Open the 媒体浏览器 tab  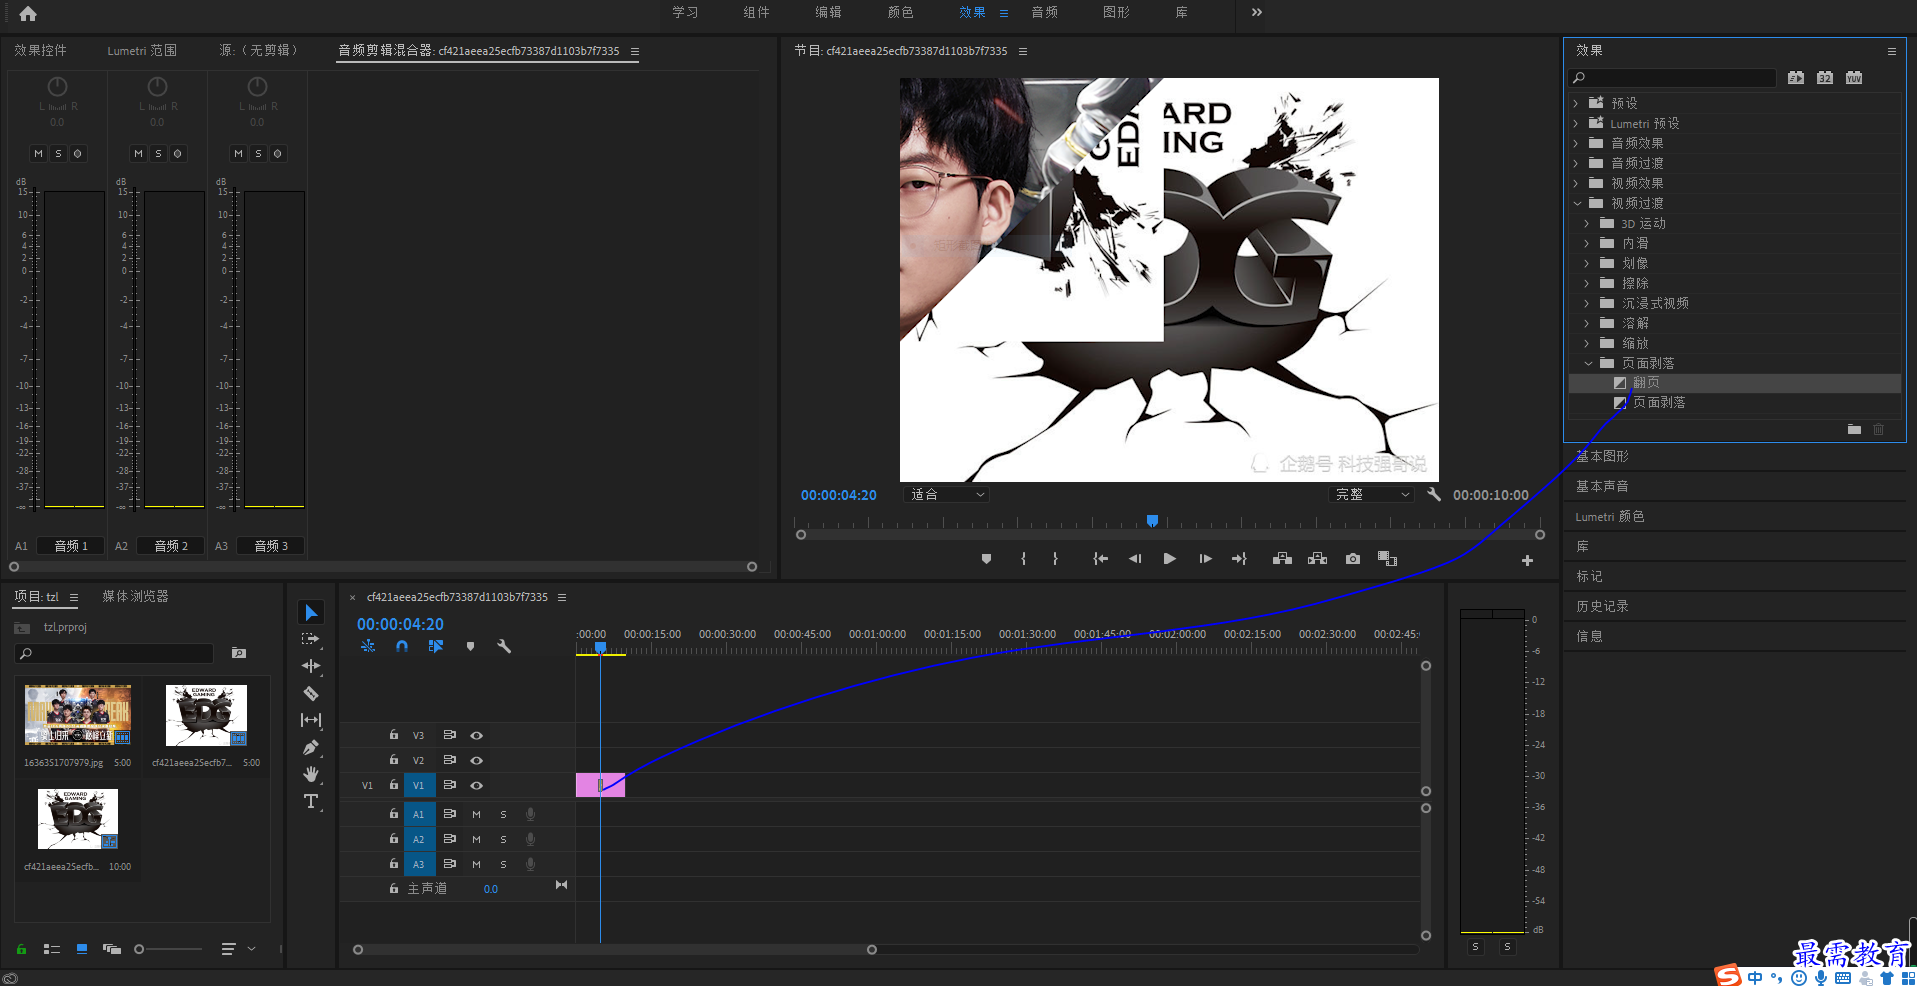135,596
